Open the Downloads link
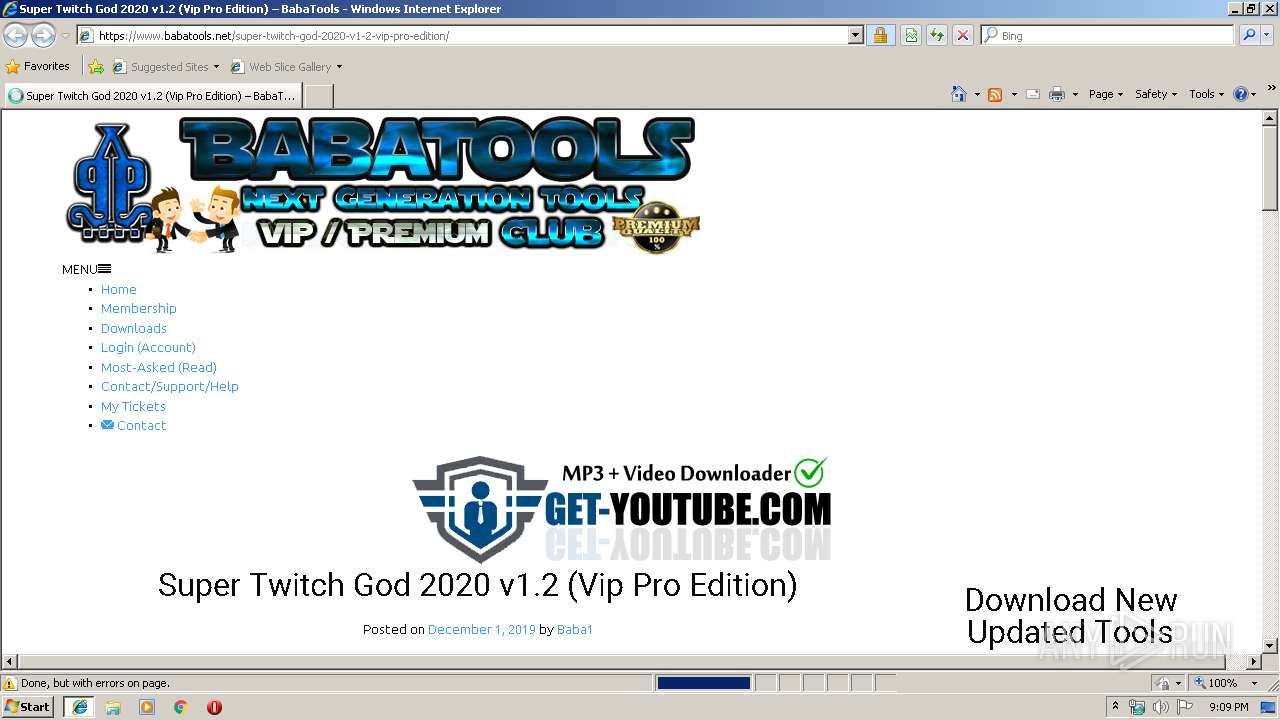 133,328
